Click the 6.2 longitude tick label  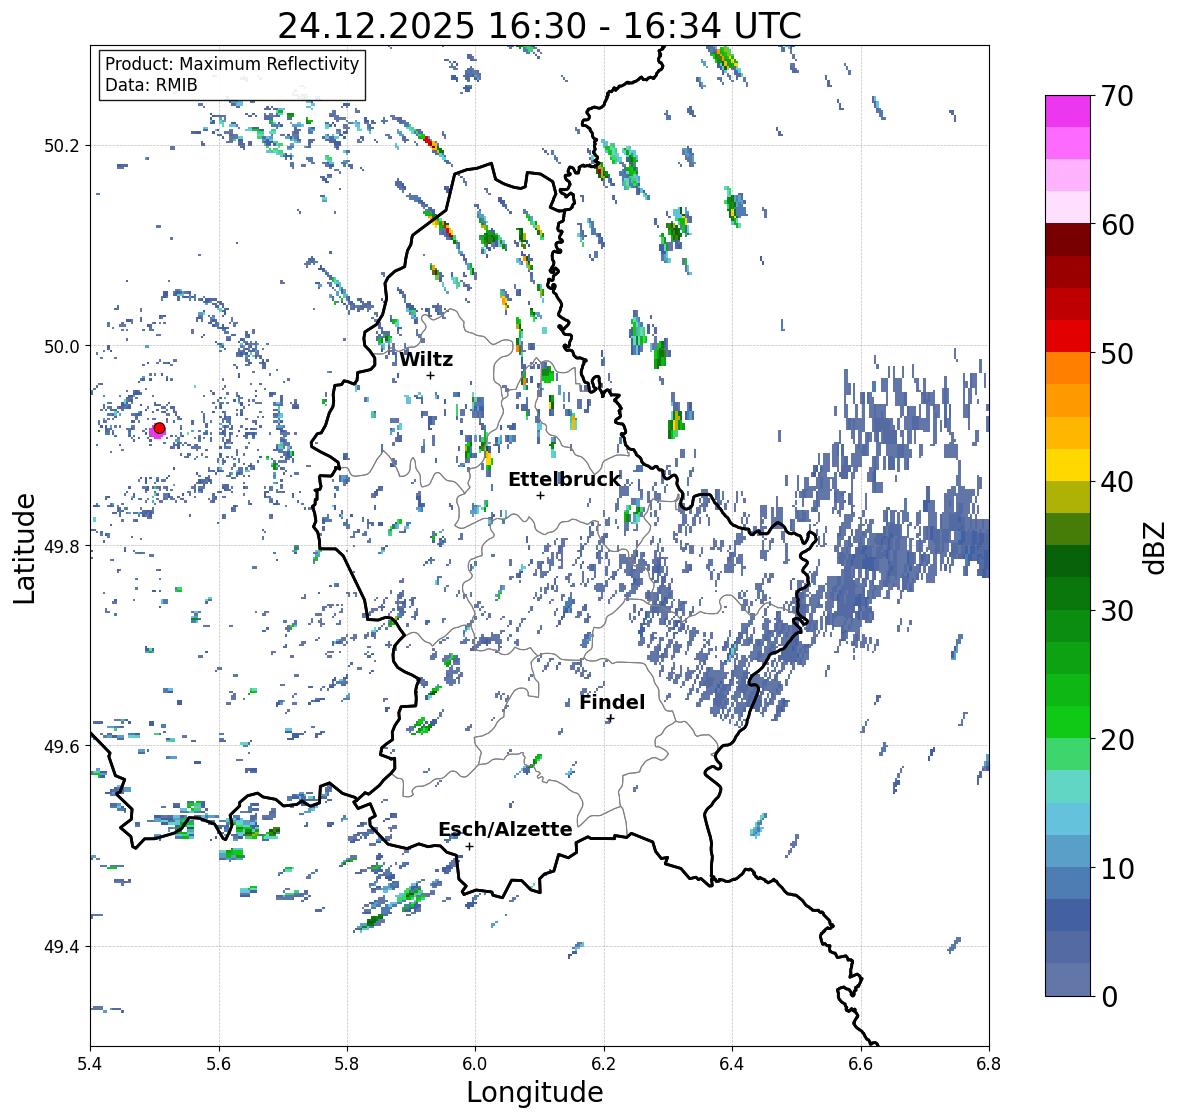coord(604,1064)
